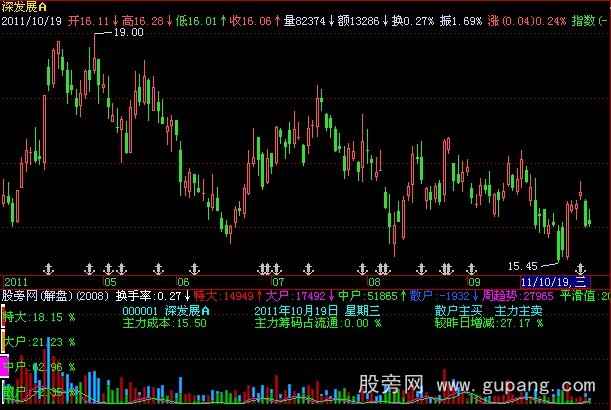Click the 000001 深发展A code label
The image size is (611, 410).
coord(166,311)
